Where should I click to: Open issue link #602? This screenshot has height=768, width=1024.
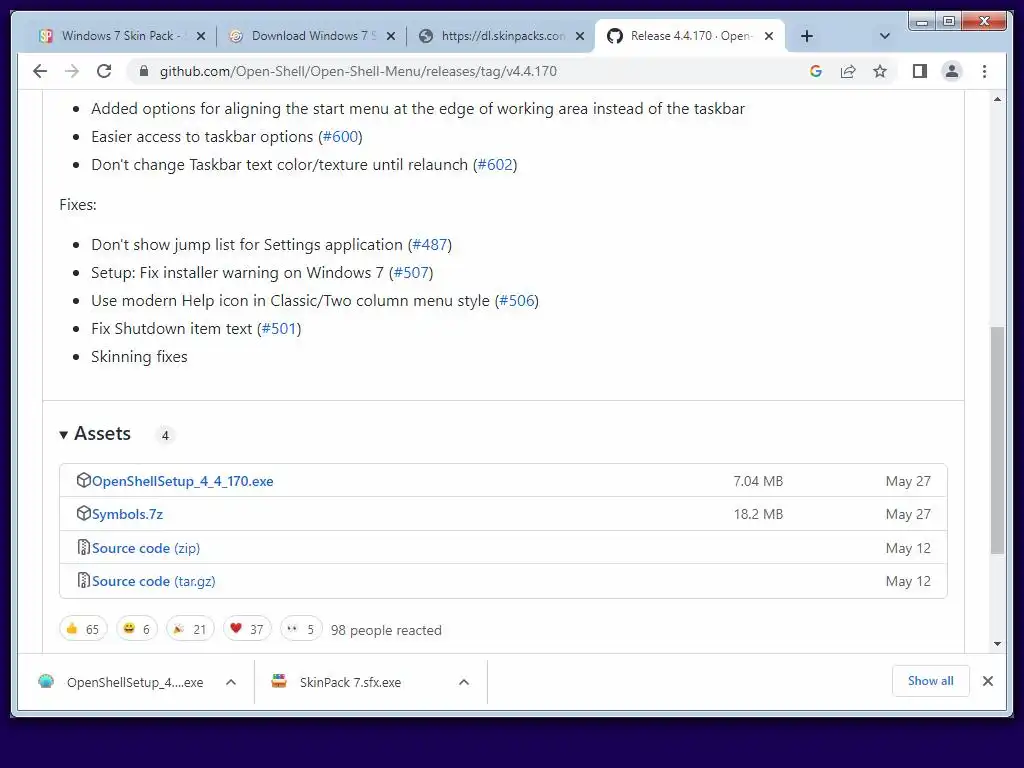pyautogui.click(x=495, y=165)
